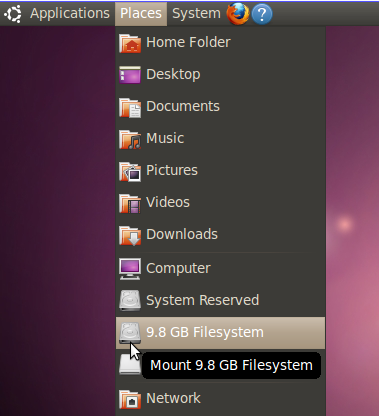Click the Downloads folder arrow icon

130,235
